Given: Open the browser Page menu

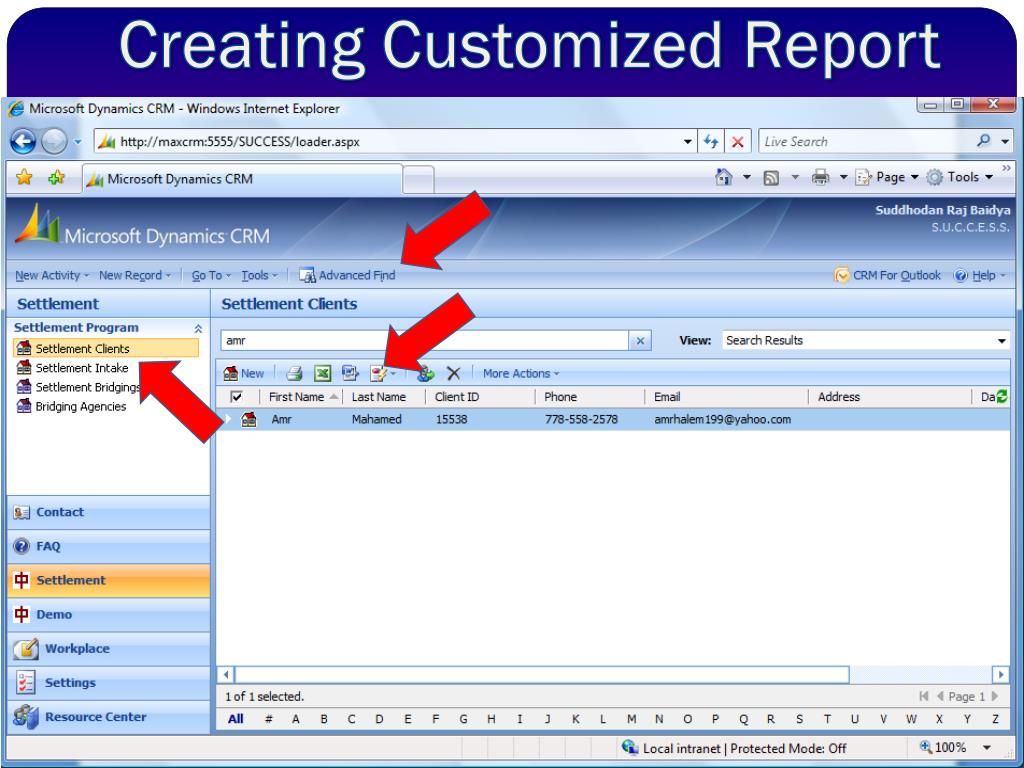Looking at the screenshot, I should 887,177.
